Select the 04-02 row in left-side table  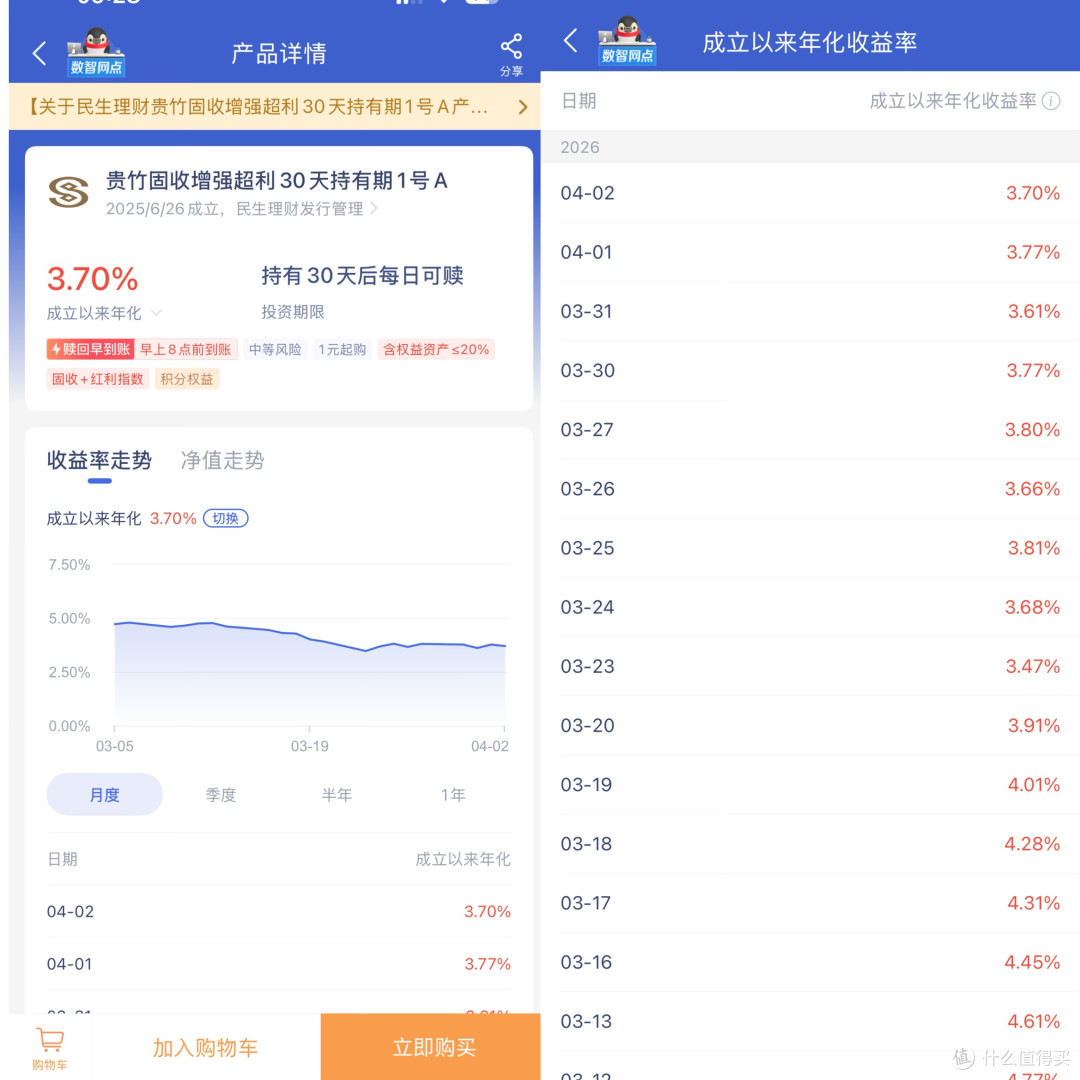[x=279, y=911]
